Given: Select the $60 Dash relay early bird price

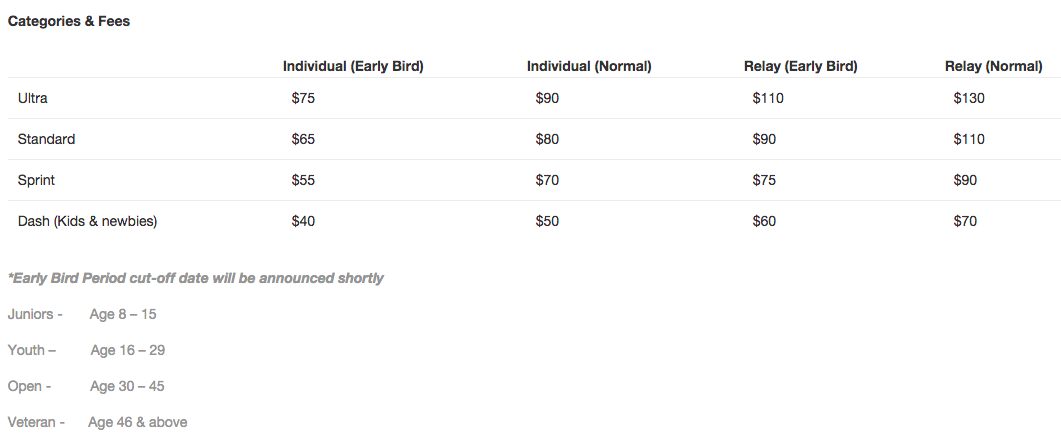Looking at the screenshot, I should tap(764, 221).
